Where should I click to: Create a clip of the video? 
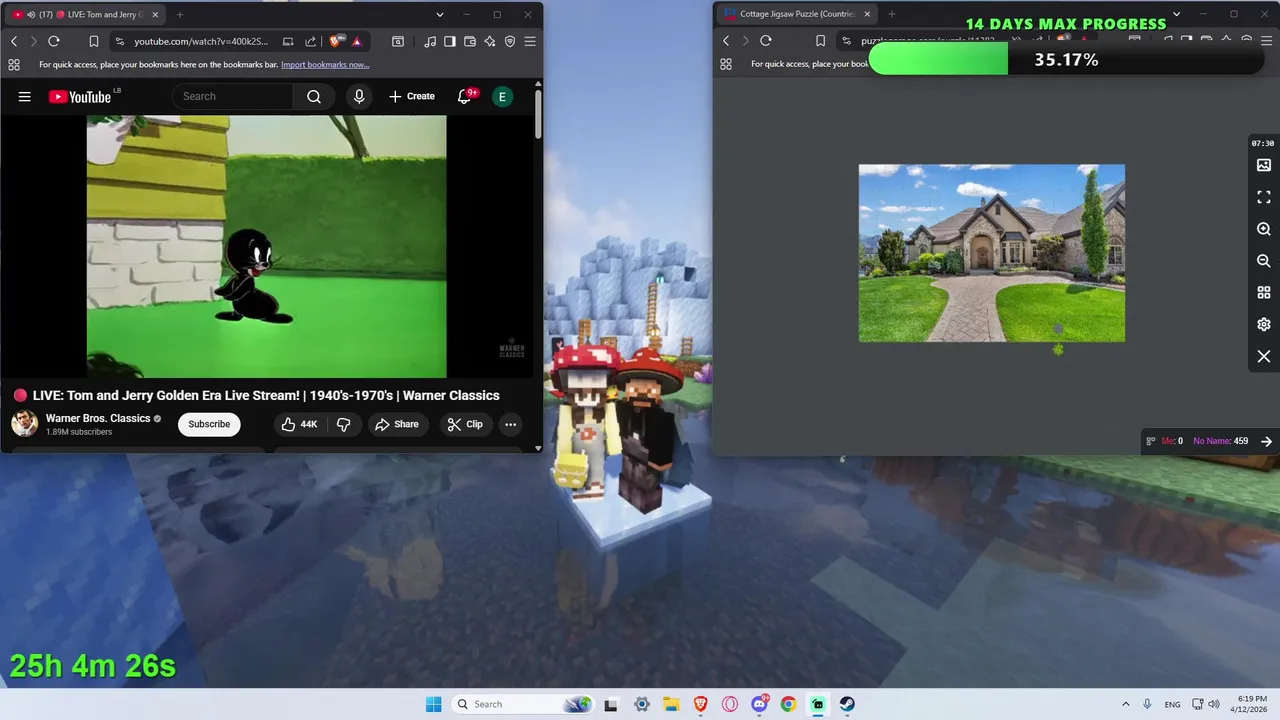465,424
